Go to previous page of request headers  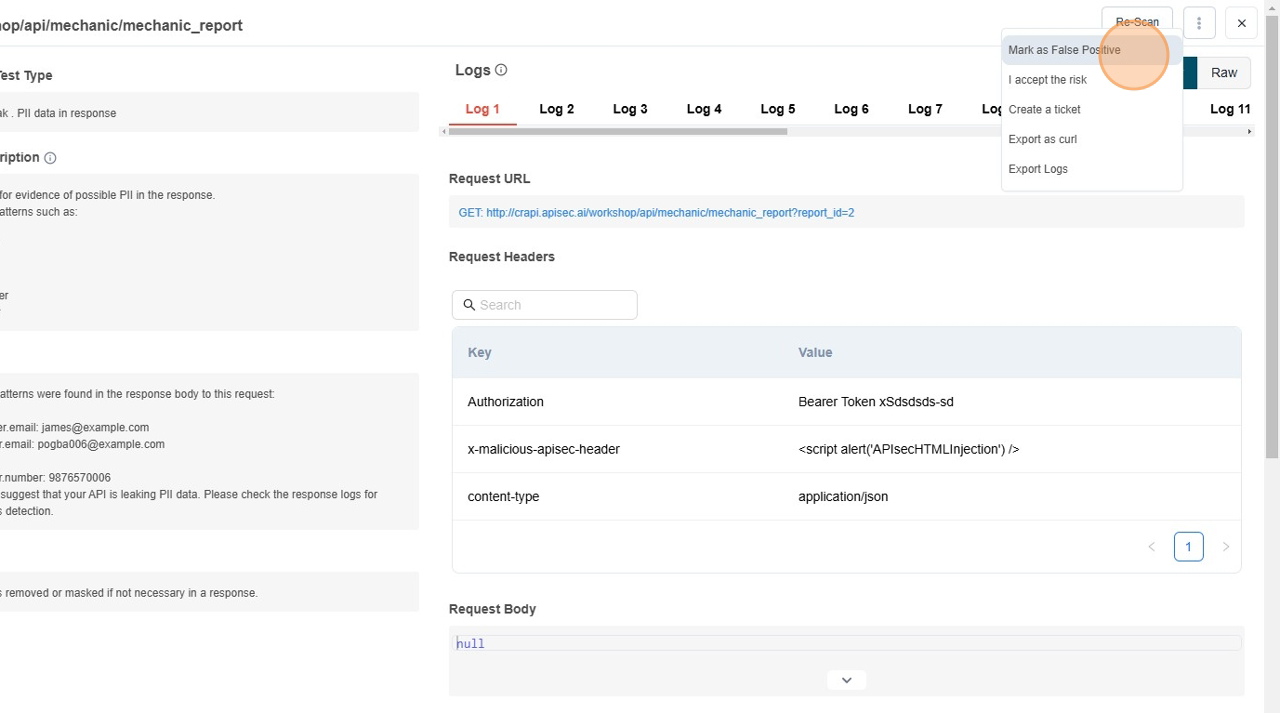click(x=1151, y=547)
